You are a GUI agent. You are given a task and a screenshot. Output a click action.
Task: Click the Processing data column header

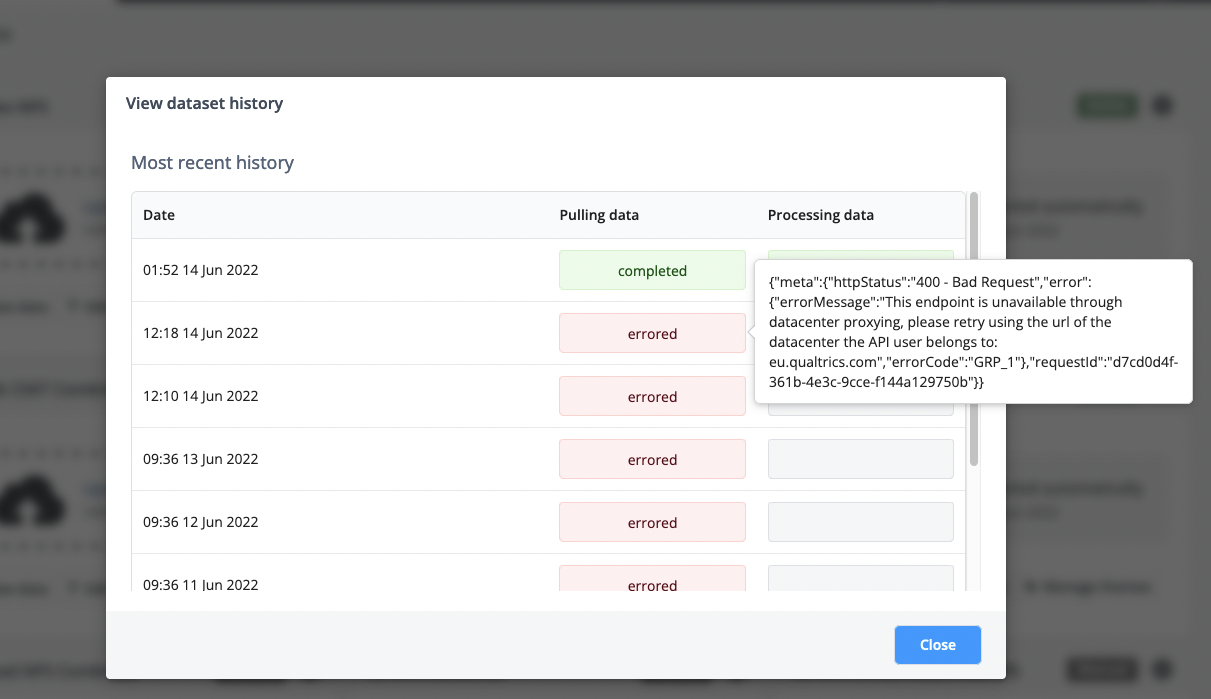tap(820, 215)
